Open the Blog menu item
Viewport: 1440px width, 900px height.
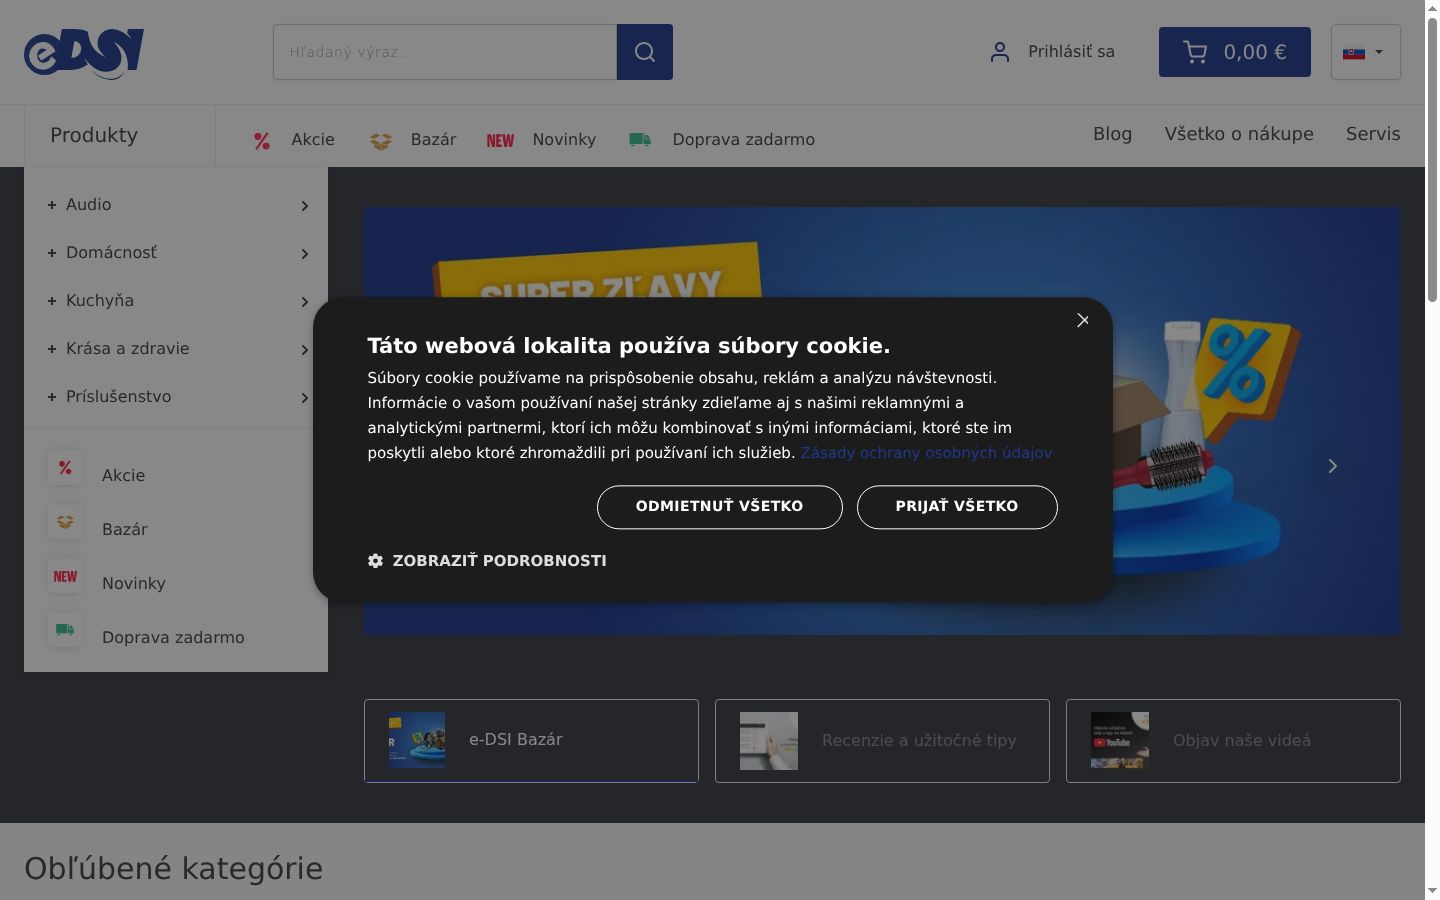pos(1112,134)
